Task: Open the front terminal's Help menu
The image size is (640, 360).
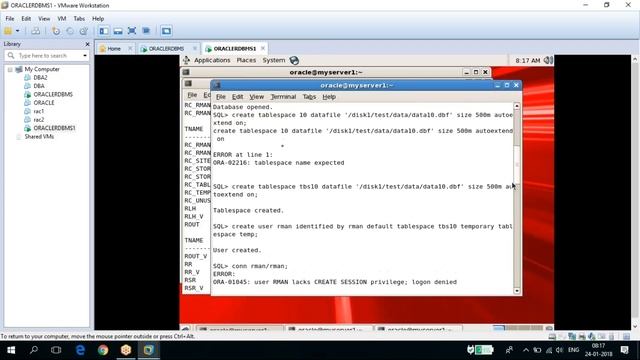Action: click(x=329, y=97)
